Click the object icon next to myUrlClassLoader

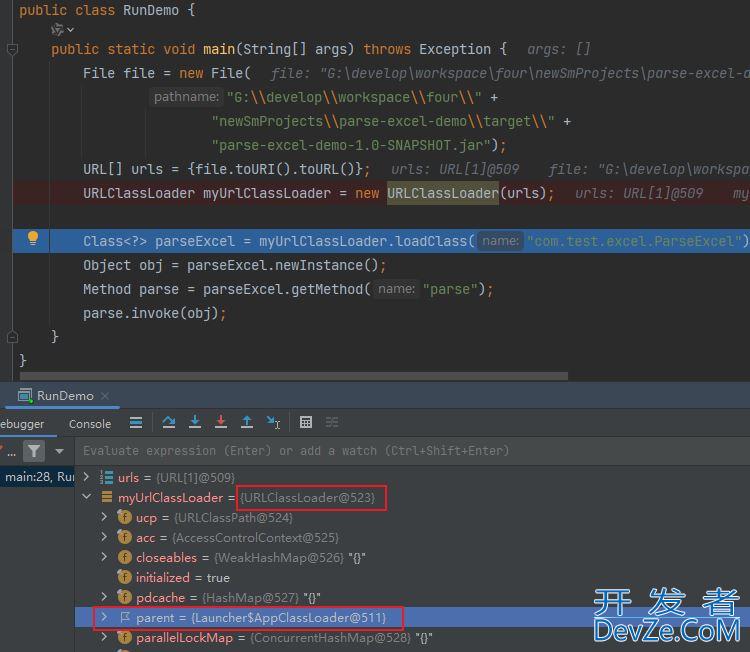(x=107, y=497)
